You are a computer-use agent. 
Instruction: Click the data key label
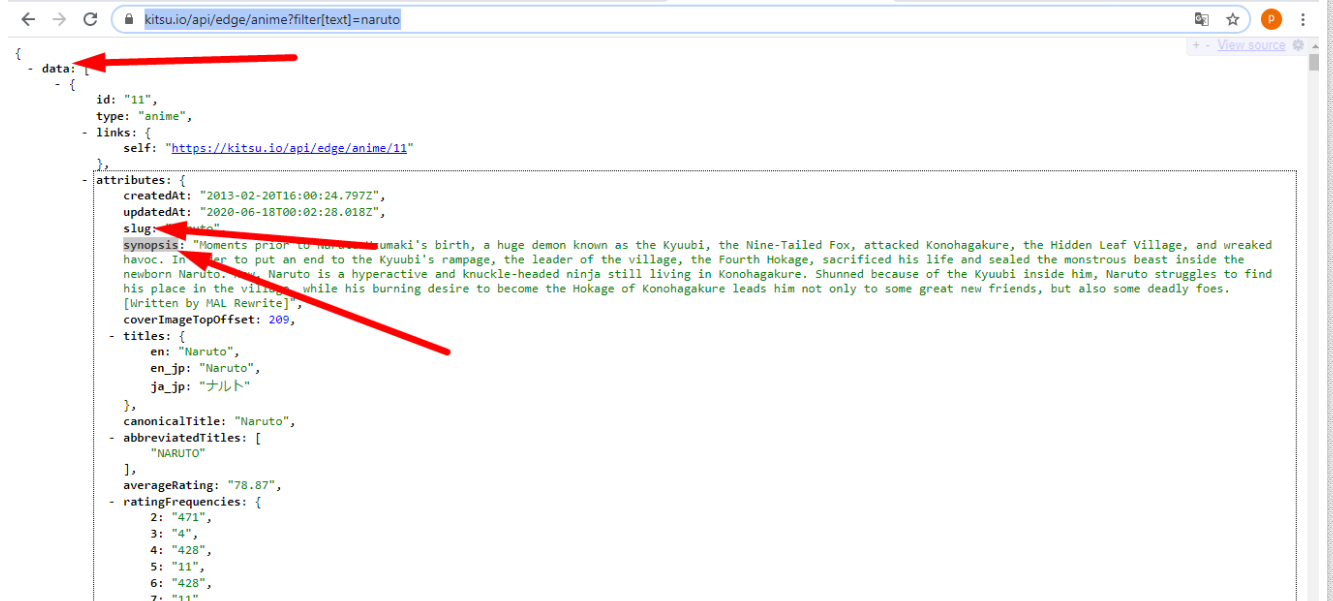[x=55, y=69]
